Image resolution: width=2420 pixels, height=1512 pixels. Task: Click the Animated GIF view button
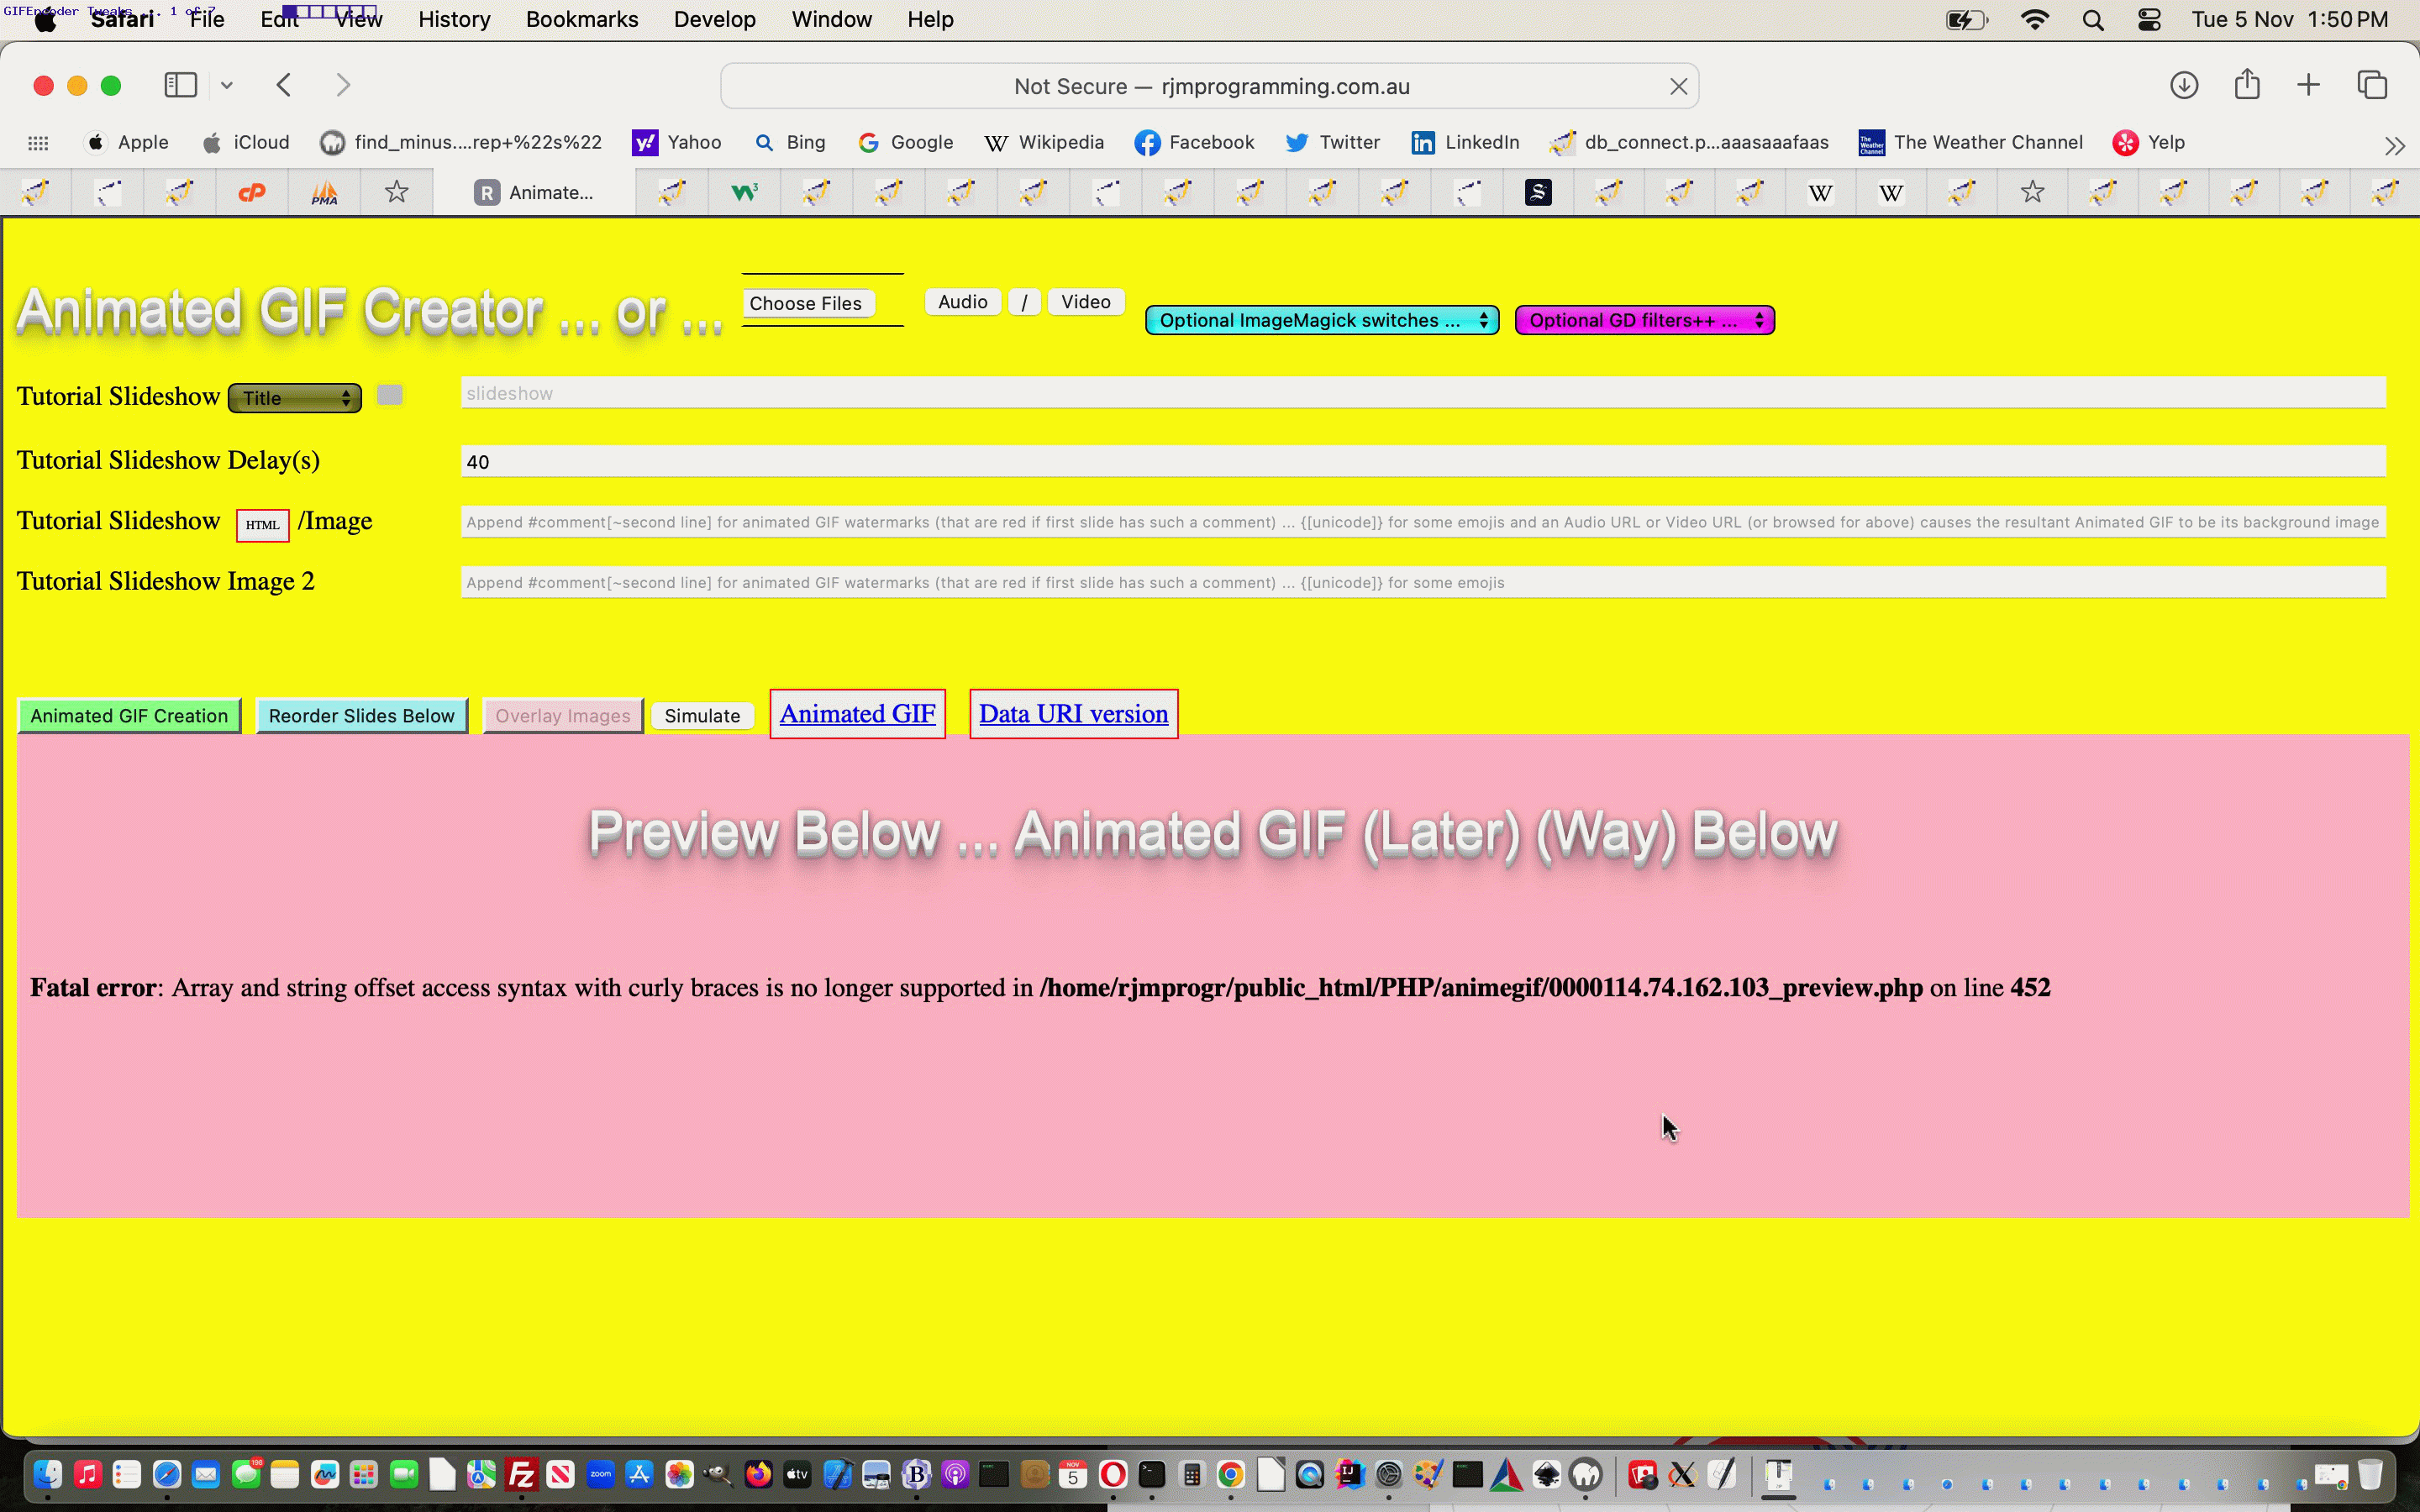point(857,712)
